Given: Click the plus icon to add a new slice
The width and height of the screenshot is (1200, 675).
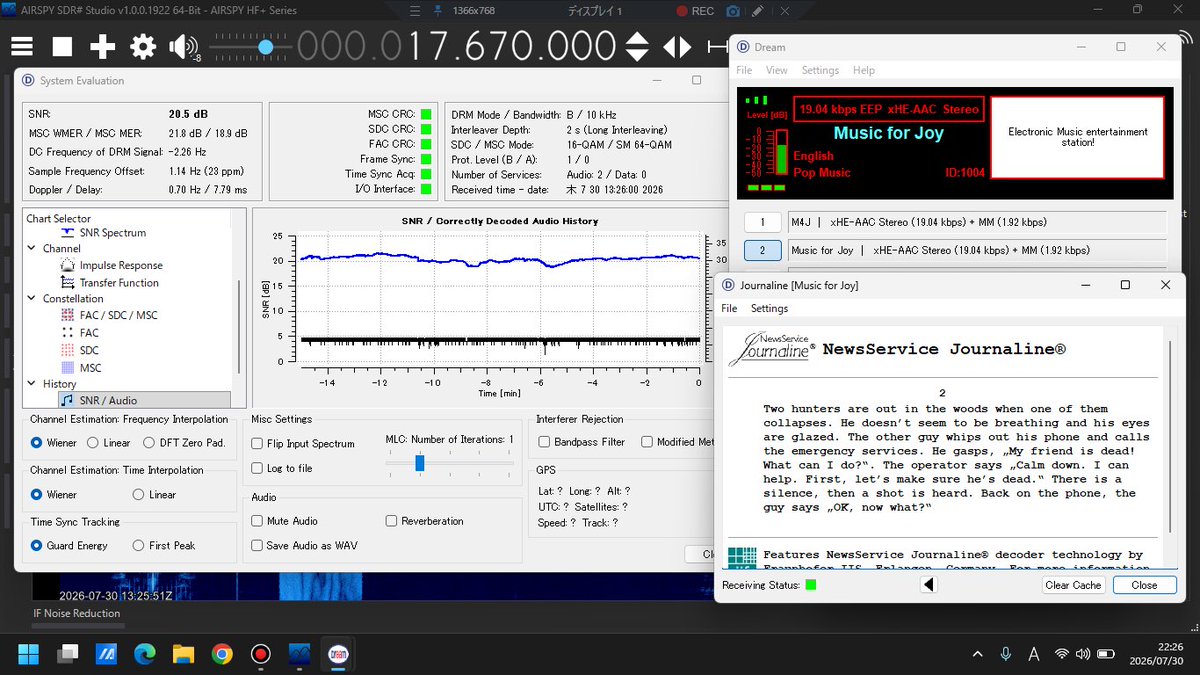Looking at the screenshot, I should pos(103,47).
